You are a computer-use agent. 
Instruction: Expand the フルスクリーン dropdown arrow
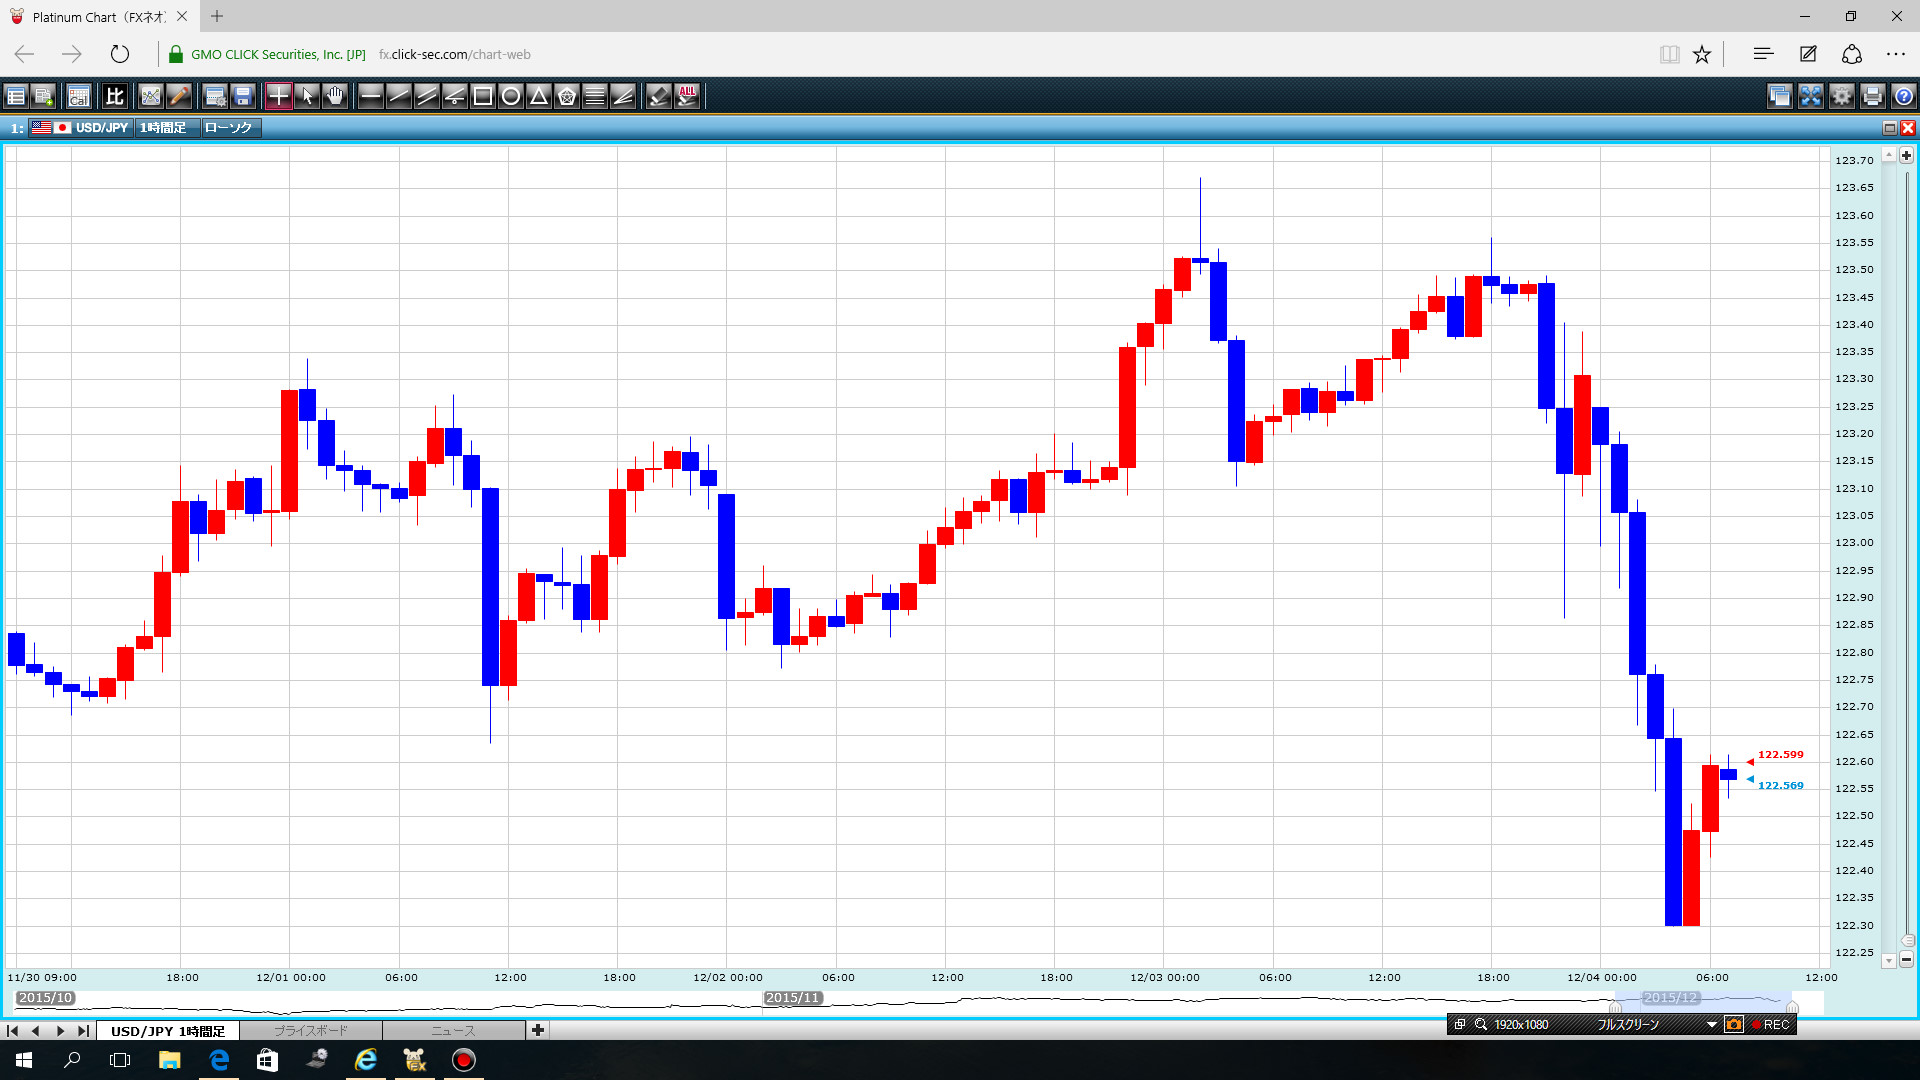point(1711,1024)
